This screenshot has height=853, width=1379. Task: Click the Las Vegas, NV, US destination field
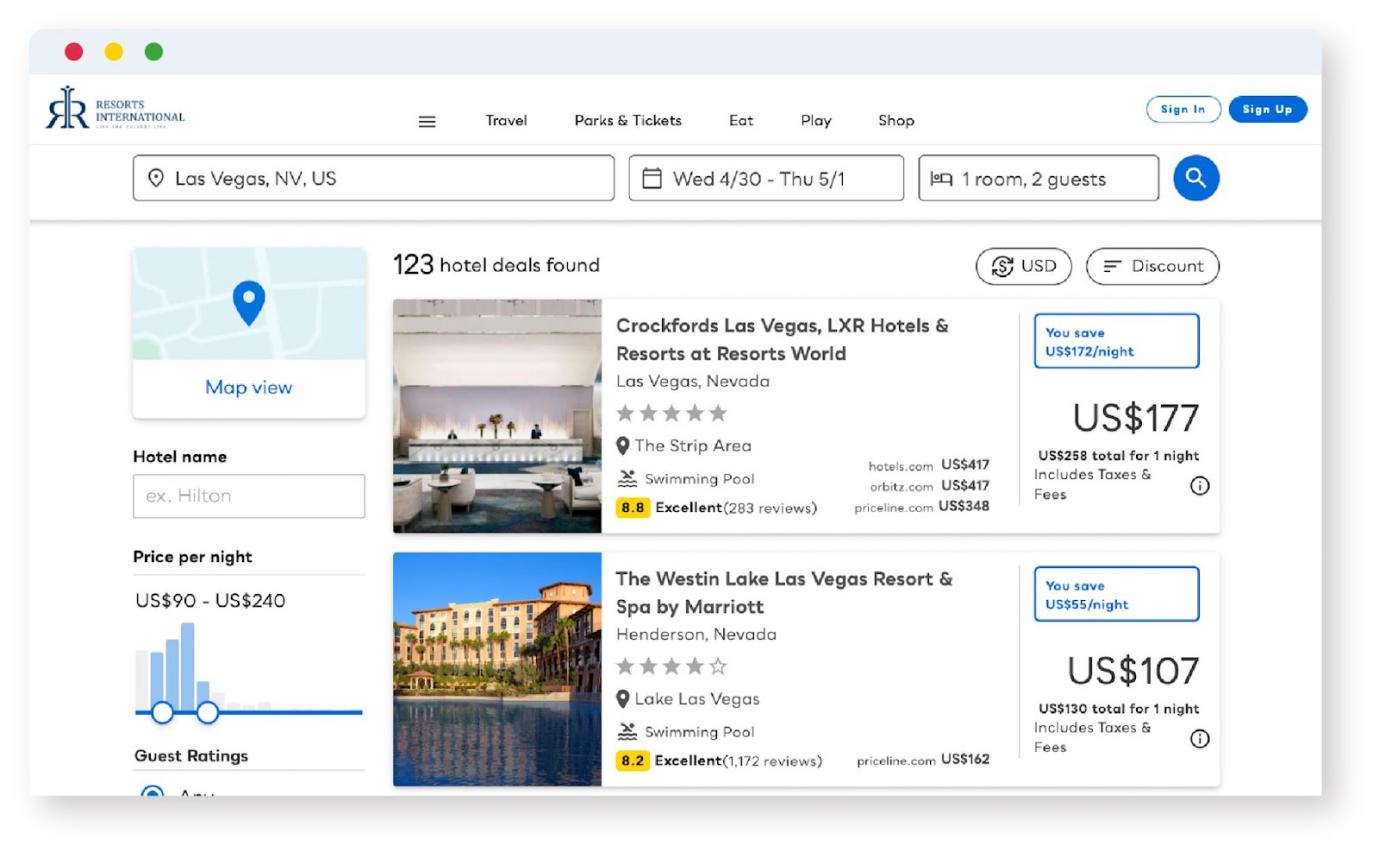tap(374, 178)
